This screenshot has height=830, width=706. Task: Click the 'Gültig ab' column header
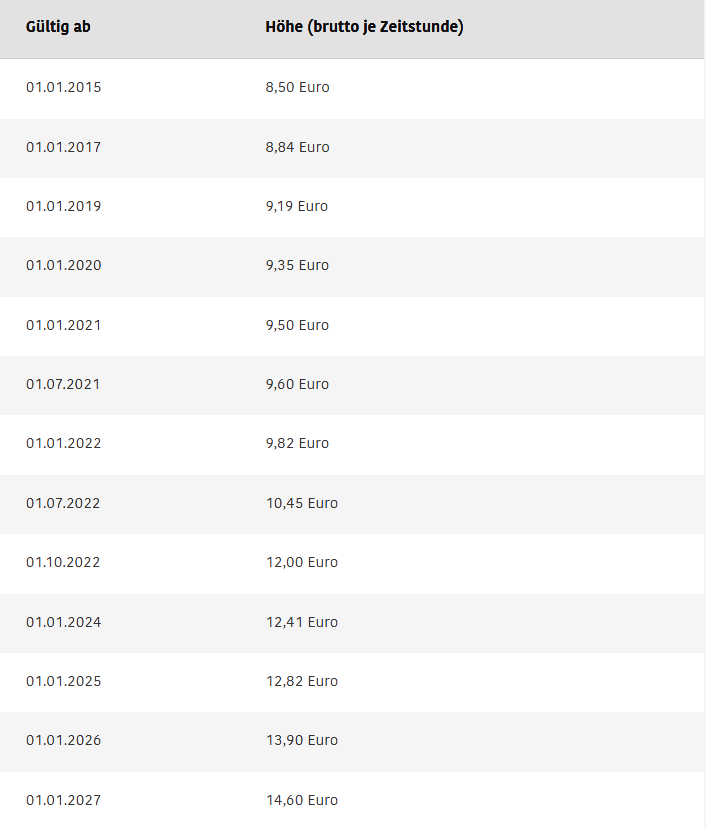(x=58, y=26)
